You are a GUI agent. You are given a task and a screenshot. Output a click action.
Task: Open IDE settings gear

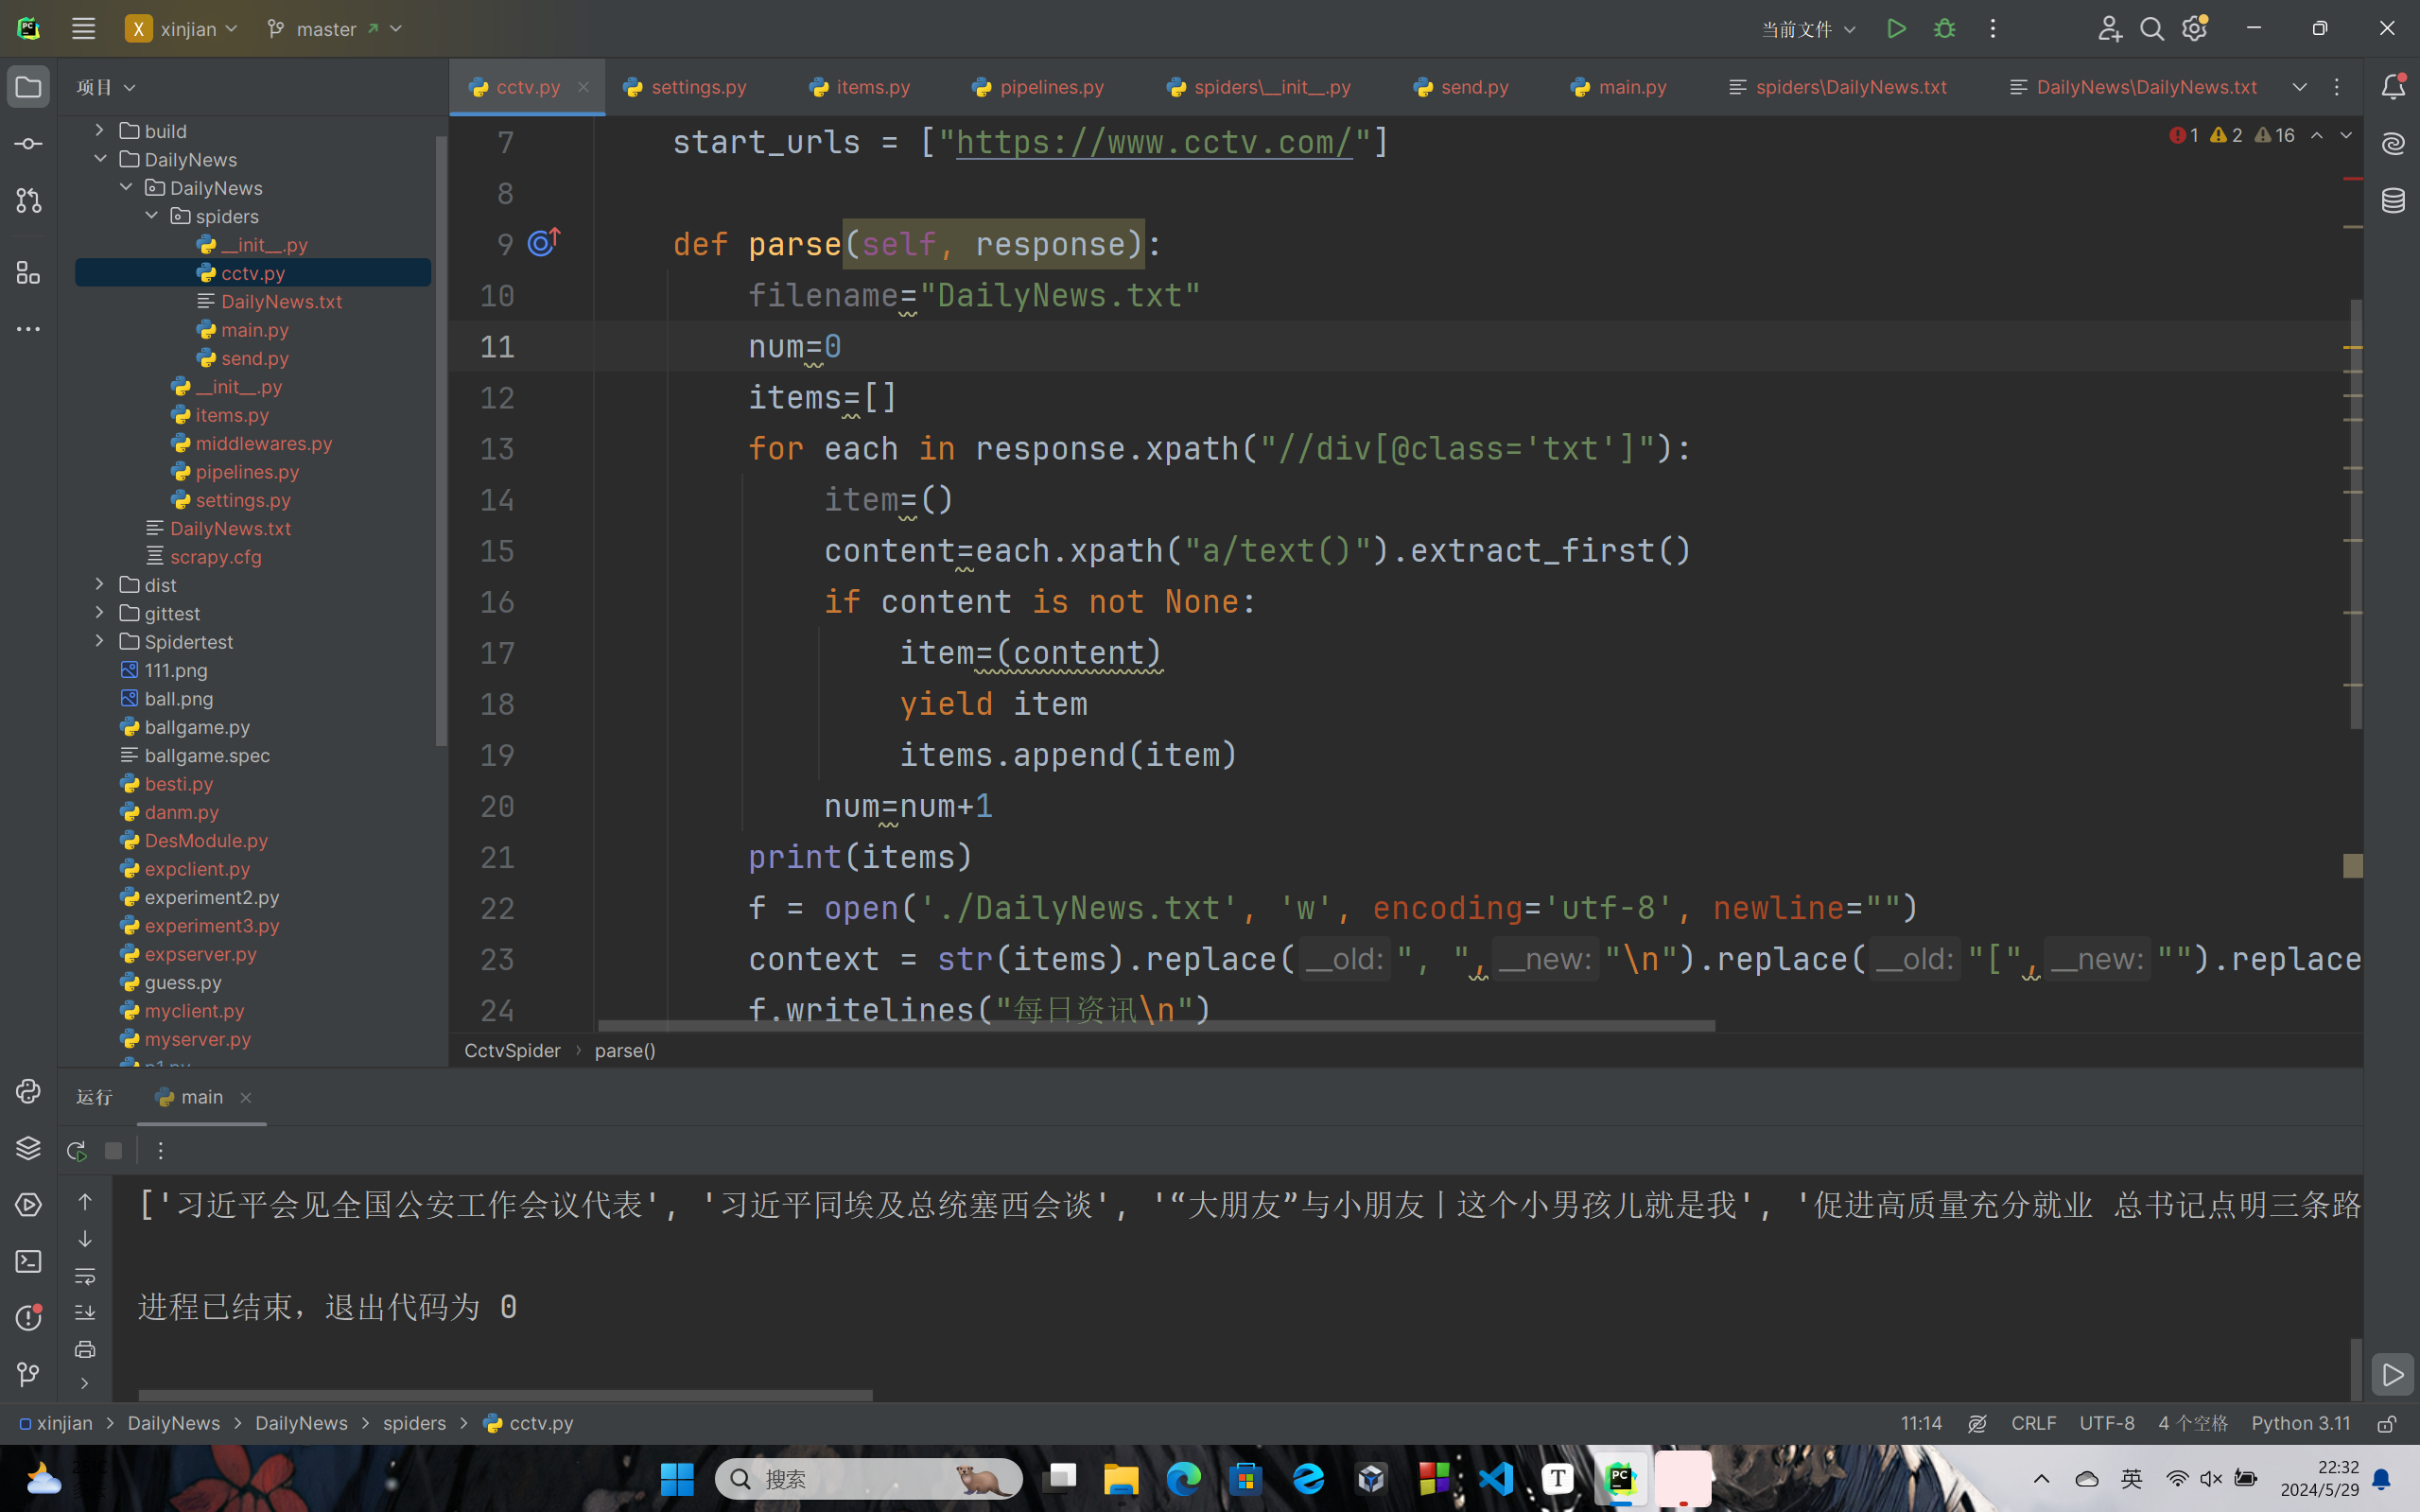pyautogui.click(x=2195, y=29)
